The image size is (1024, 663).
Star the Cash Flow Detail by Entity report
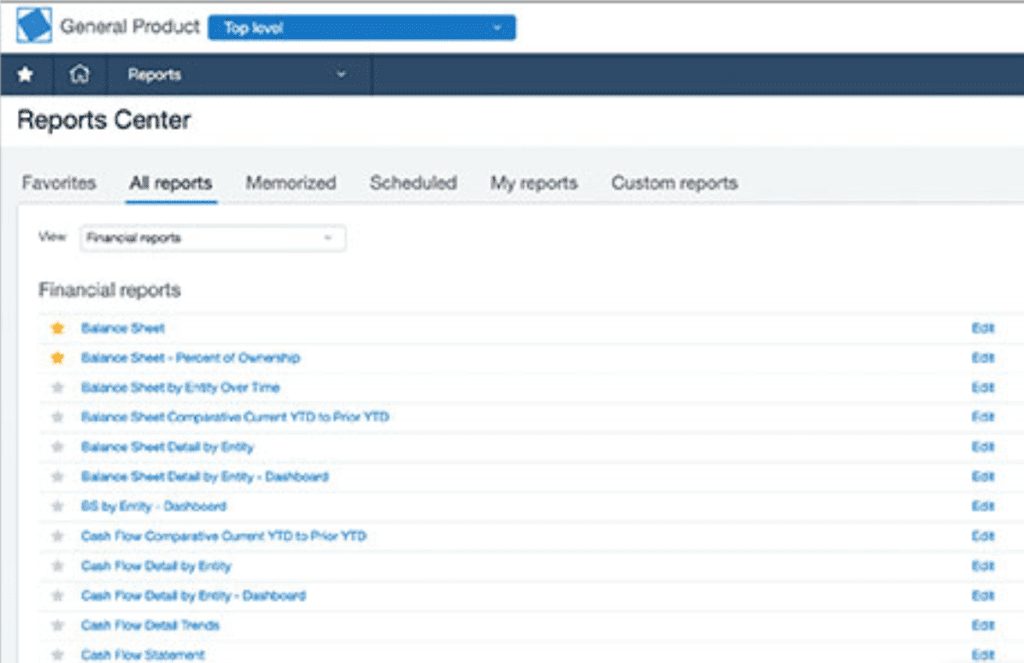58,566
